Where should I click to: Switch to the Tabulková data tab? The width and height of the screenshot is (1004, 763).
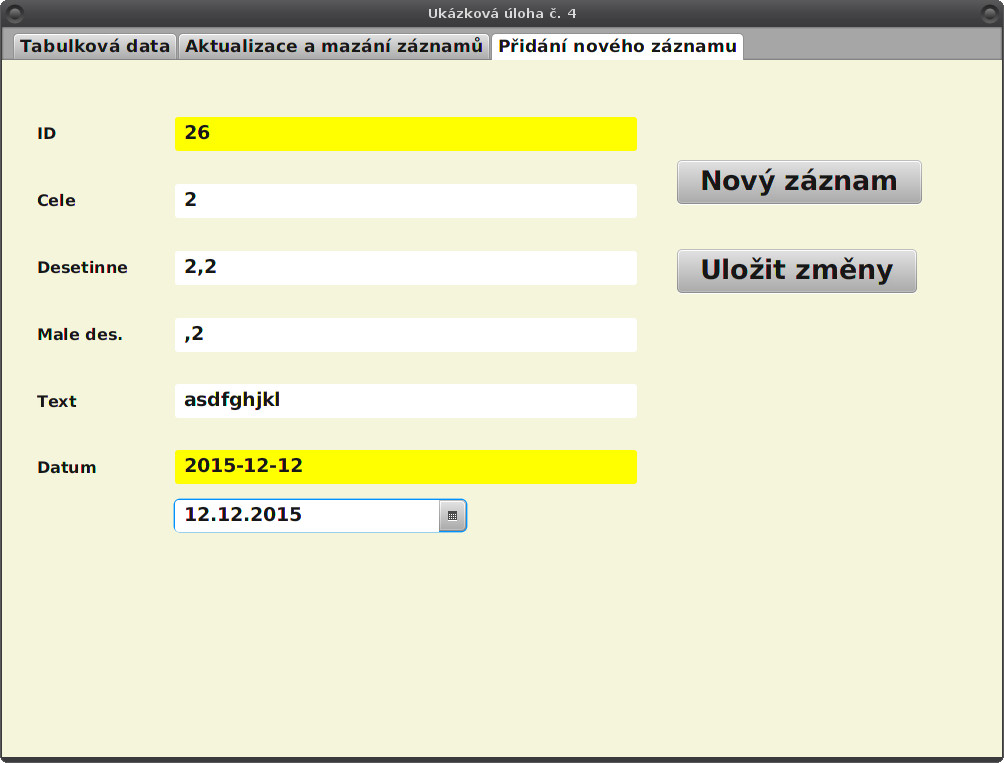tap(94, 45)
